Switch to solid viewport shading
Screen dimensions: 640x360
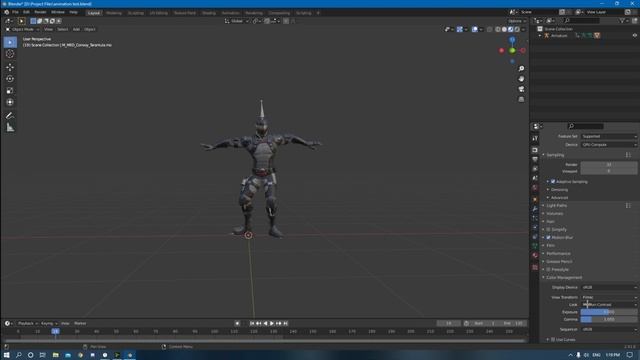point(504,29)
